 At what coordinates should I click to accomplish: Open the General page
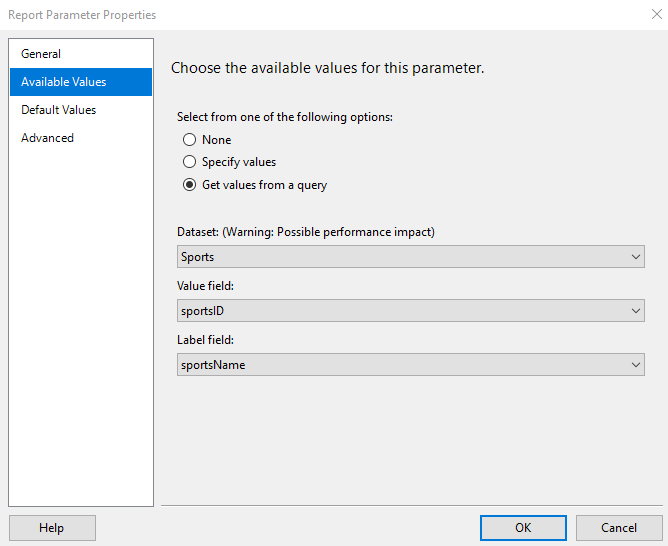[41, 54]
